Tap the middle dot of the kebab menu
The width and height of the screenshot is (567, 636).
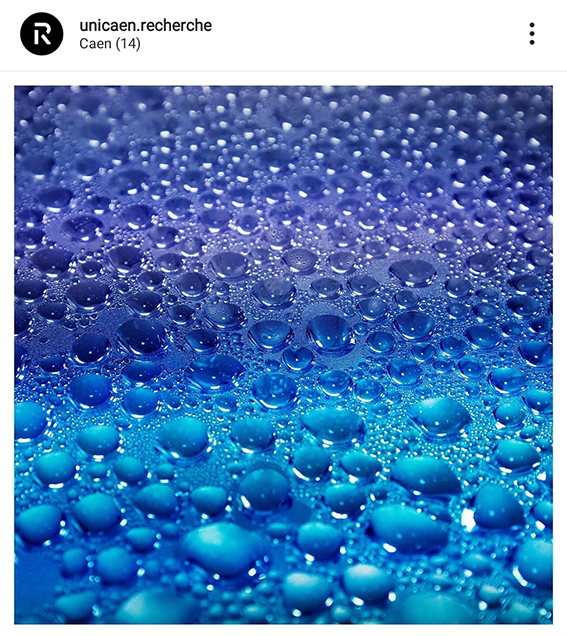[x=532, y=34]
